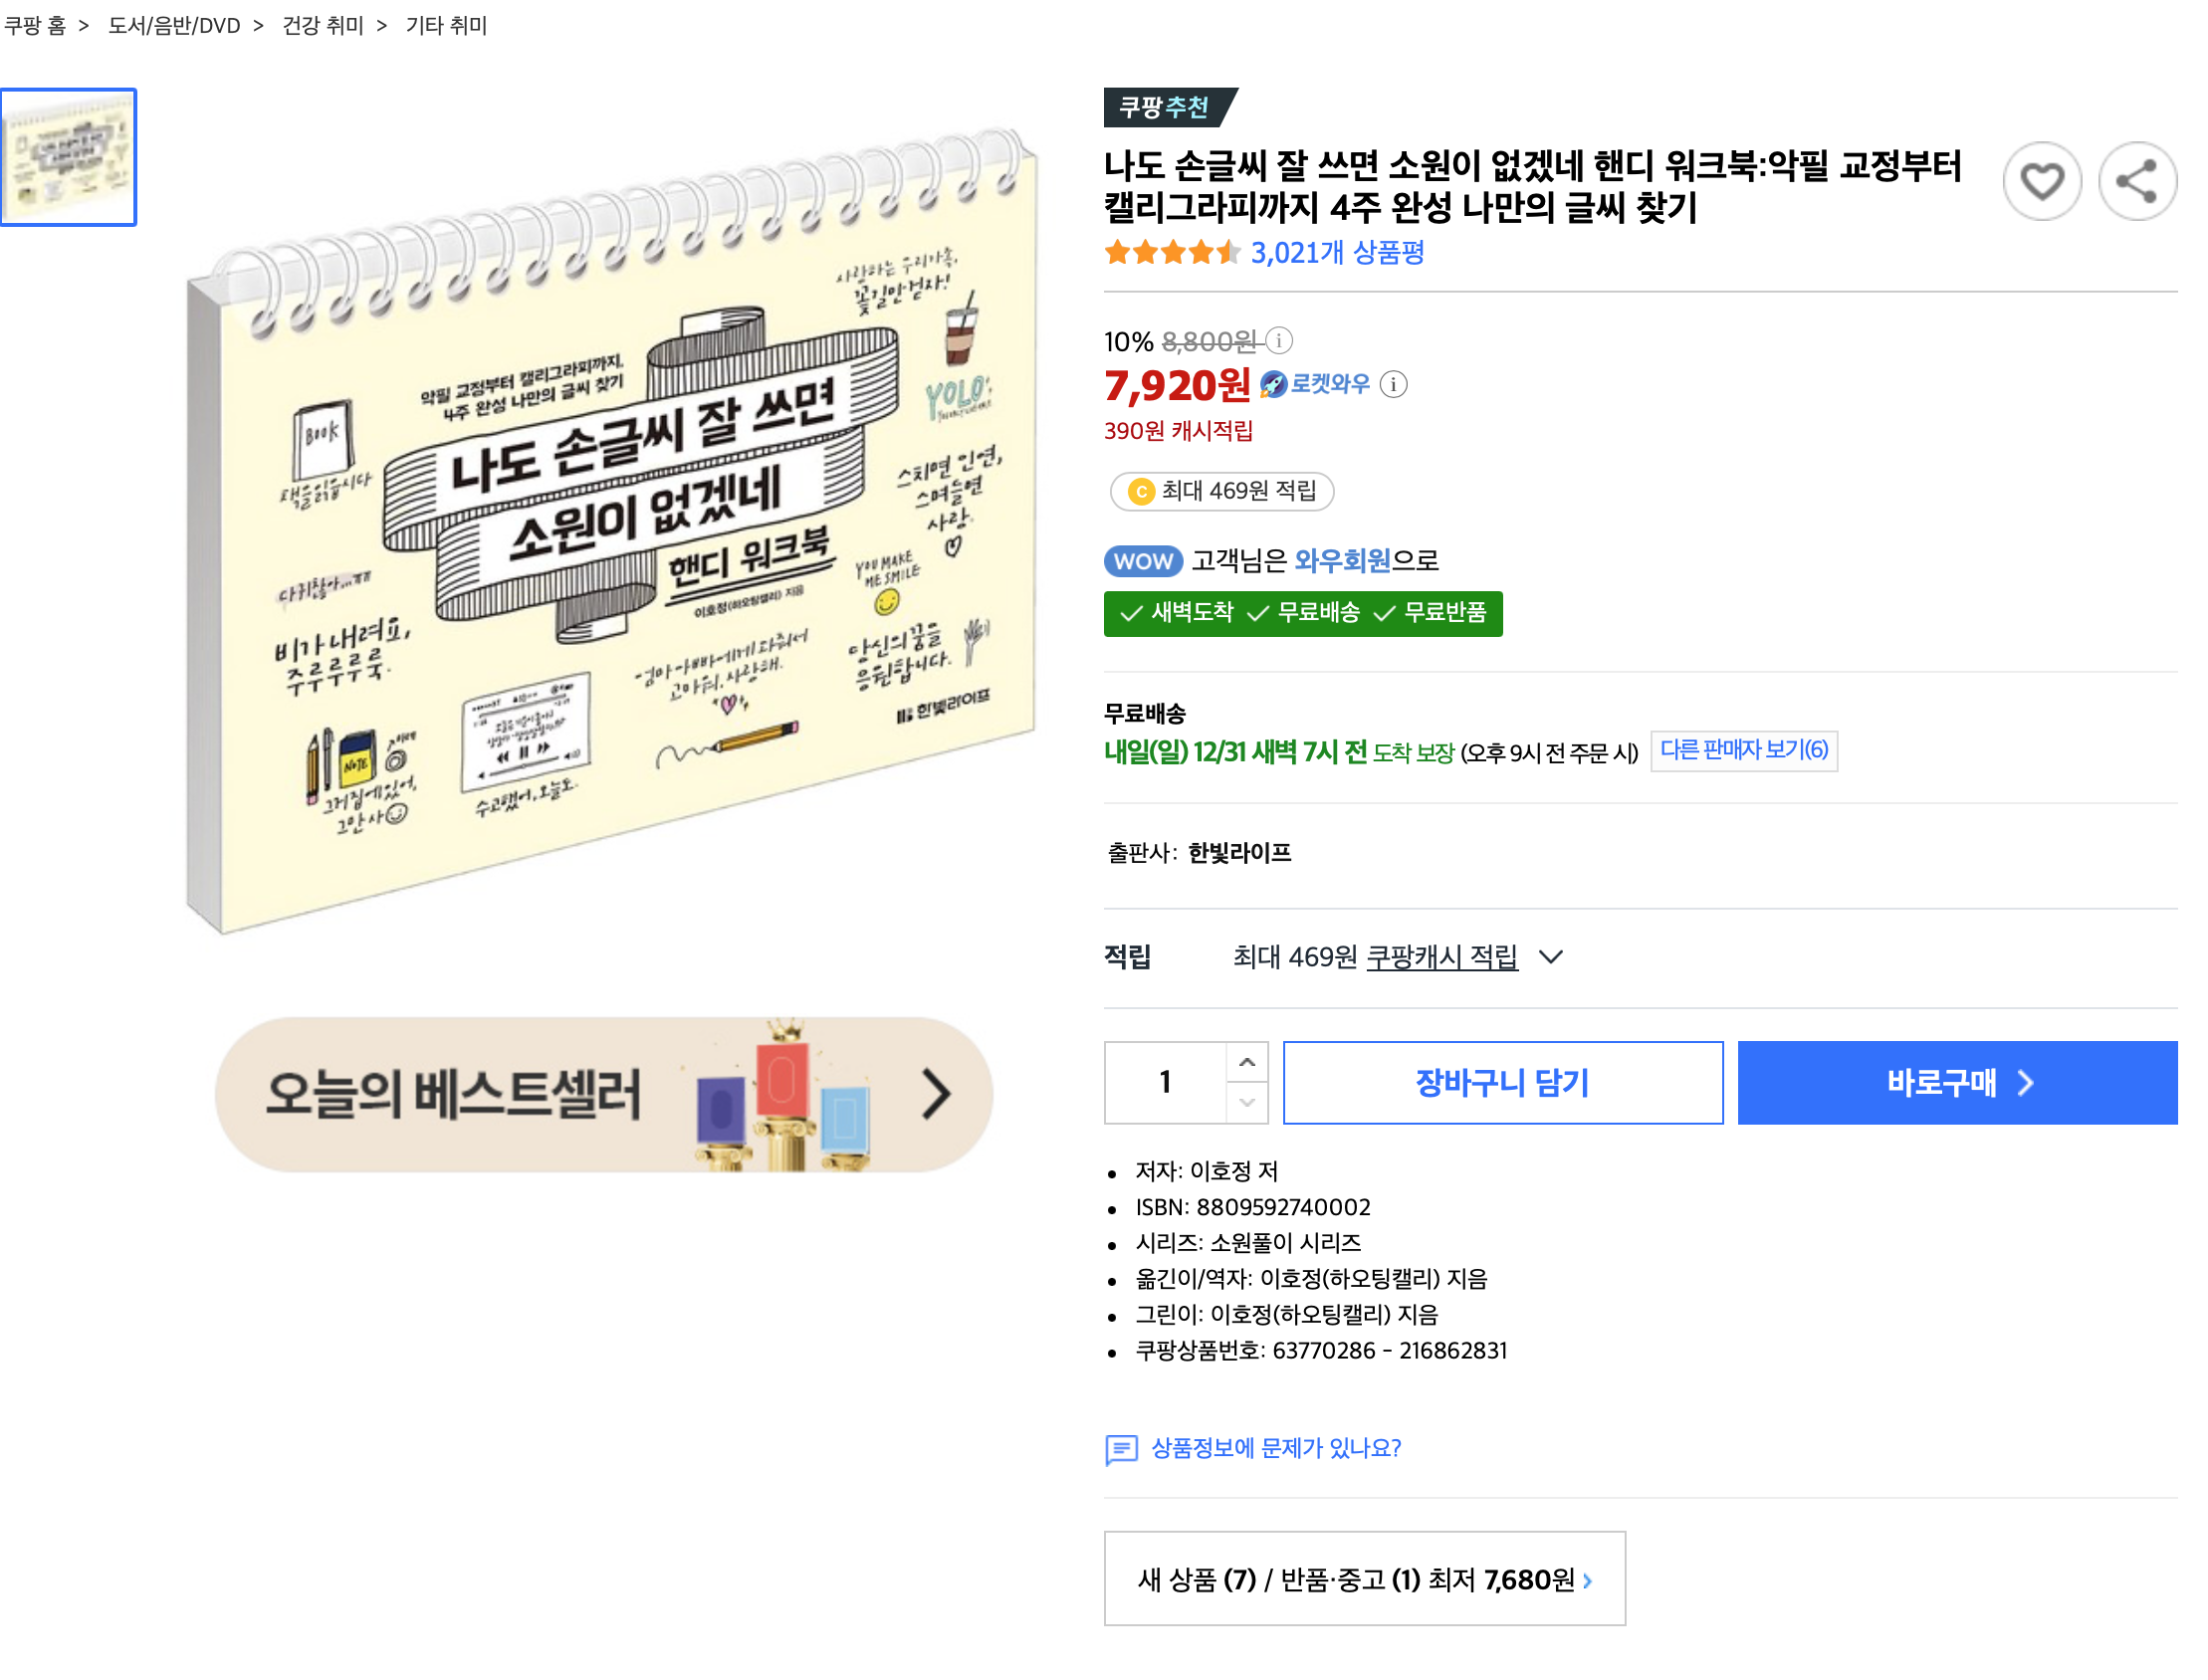This screenshot has height=1680, width=2208.
Task: Click the share icon button
Action: pos(2135,182)
